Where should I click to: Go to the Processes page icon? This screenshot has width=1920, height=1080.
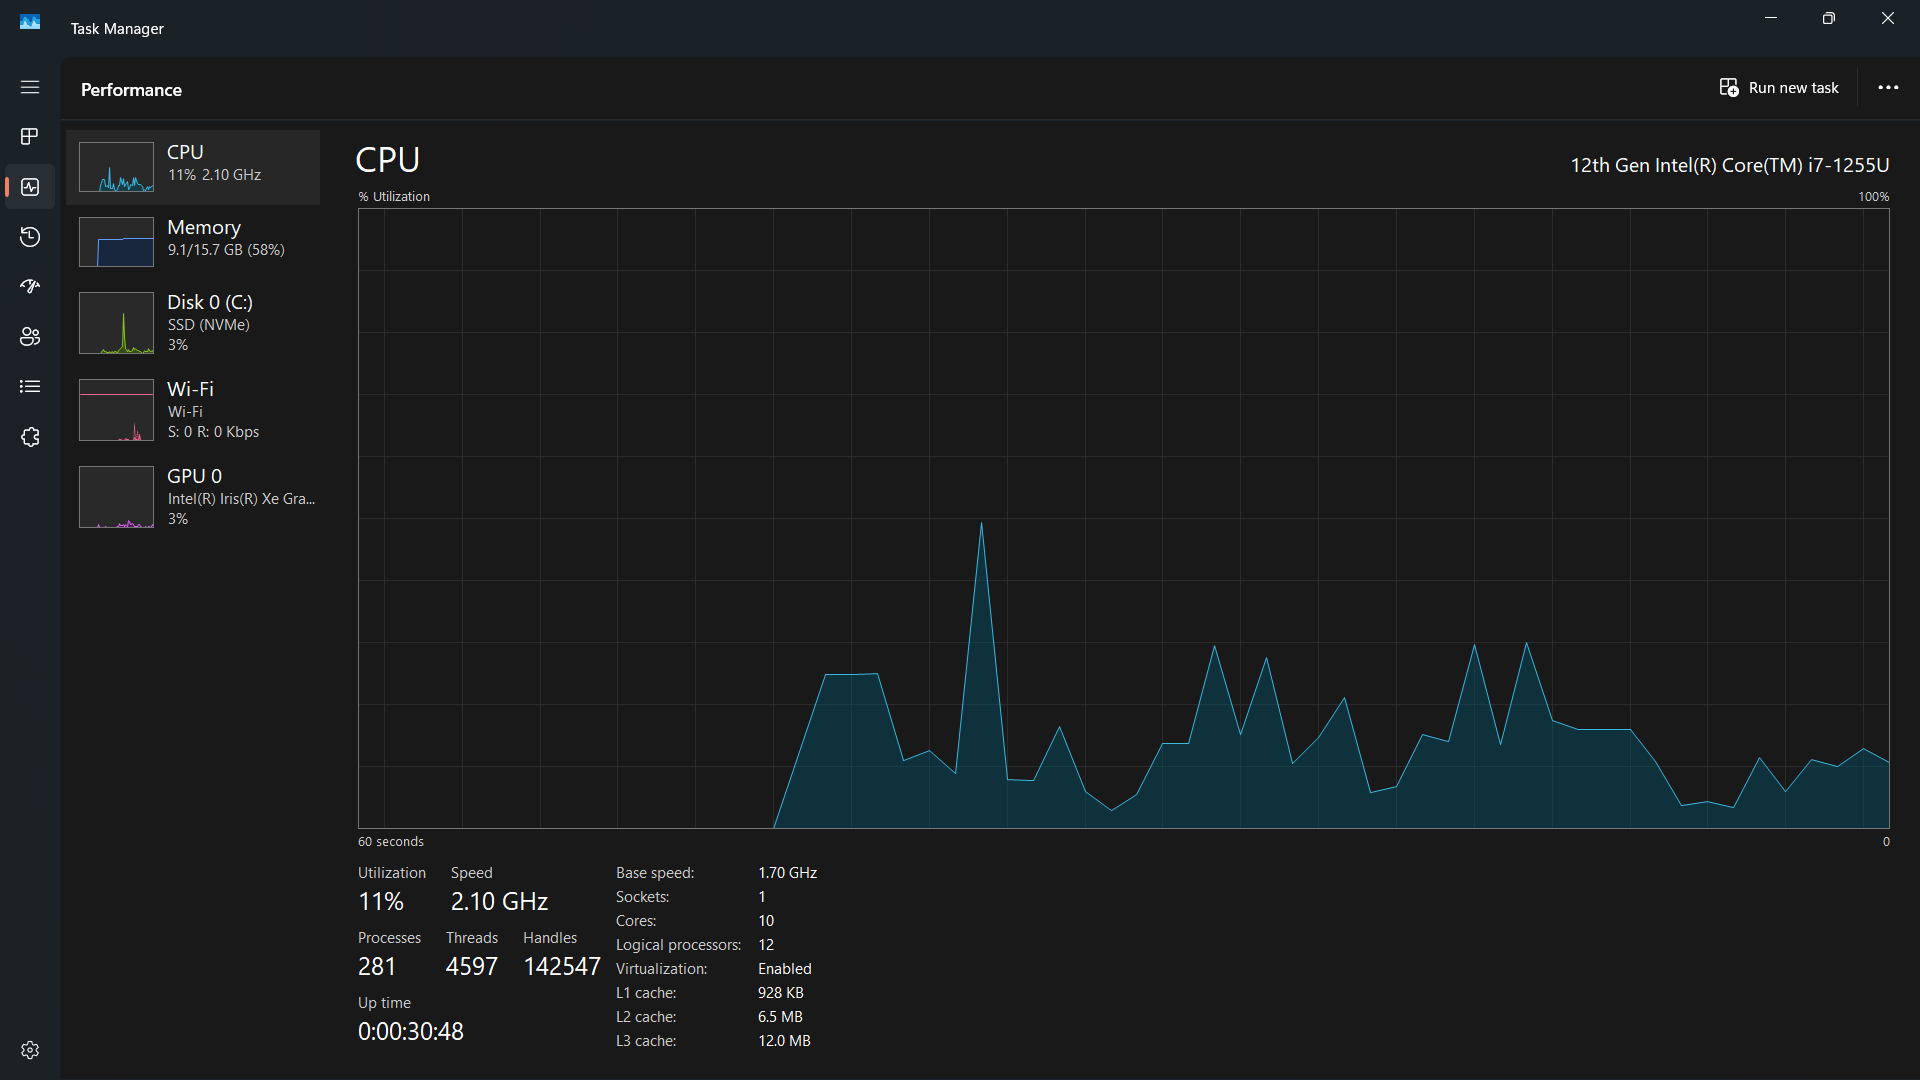[30, 136]
